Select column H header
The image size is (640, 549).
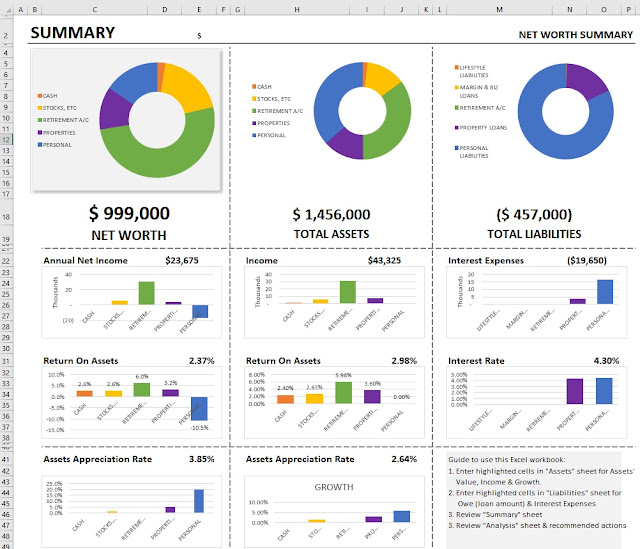click(x=297, y=9)
